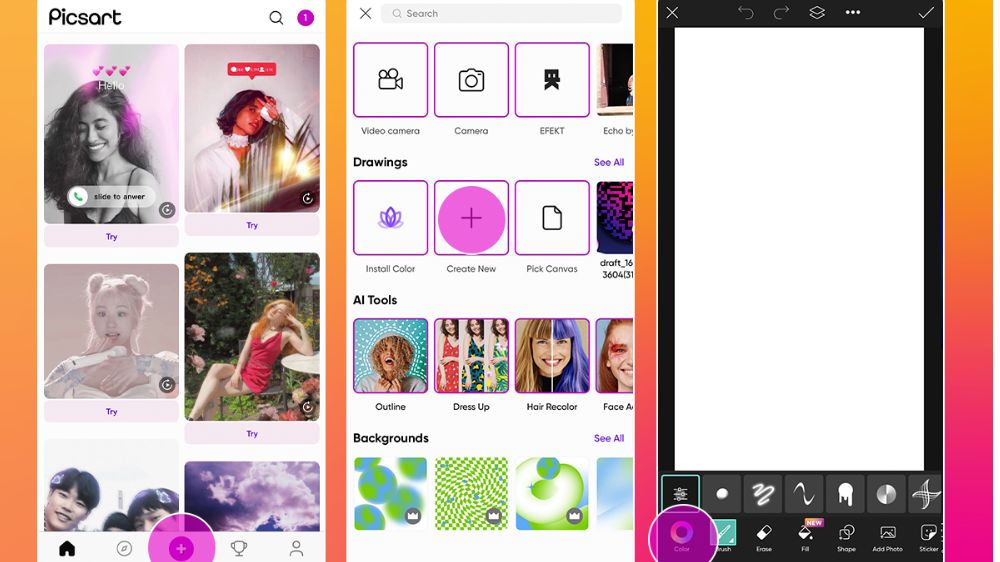
Task: Open the Sticker tool
Action: [x=929, y=537]
